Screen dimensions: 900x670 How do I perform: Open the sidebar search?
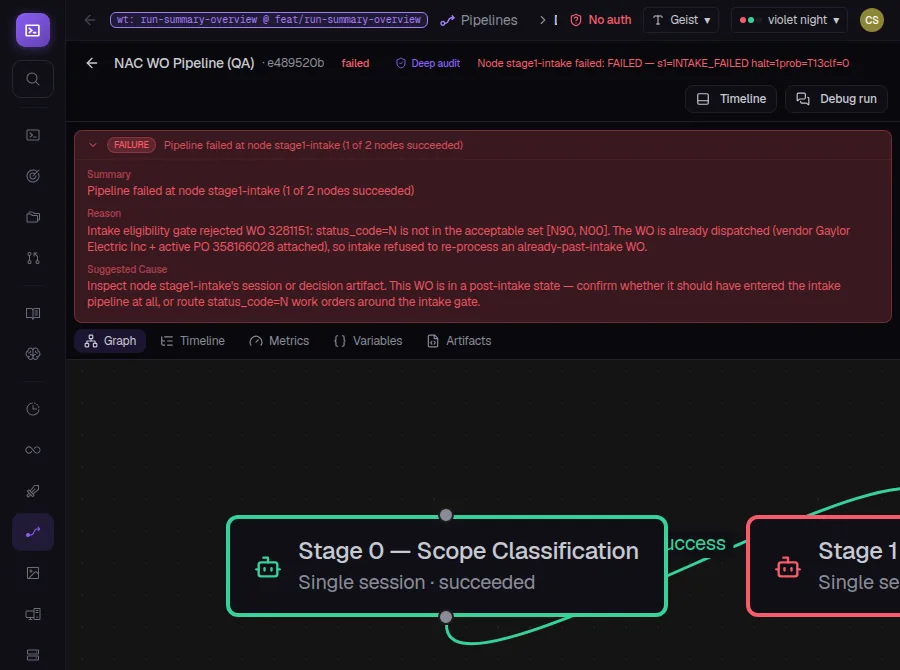(x=33, y=79)
